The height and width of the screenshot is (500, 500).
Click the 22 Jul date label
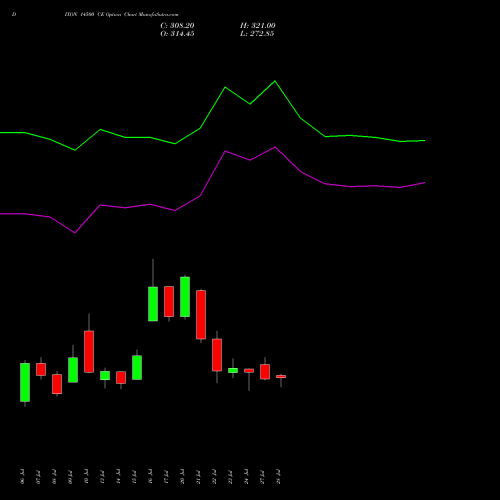(214, 477)
